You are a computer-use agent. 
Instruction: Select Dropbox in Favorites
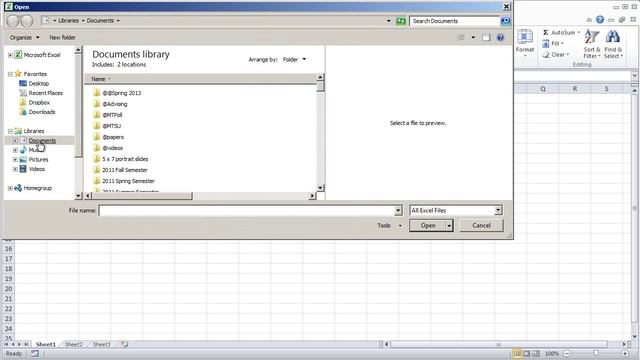click(35, 102)
